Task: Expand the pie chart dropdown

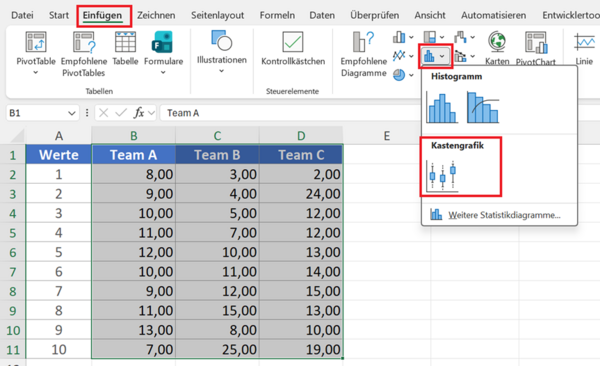Action: pos(411,75)
